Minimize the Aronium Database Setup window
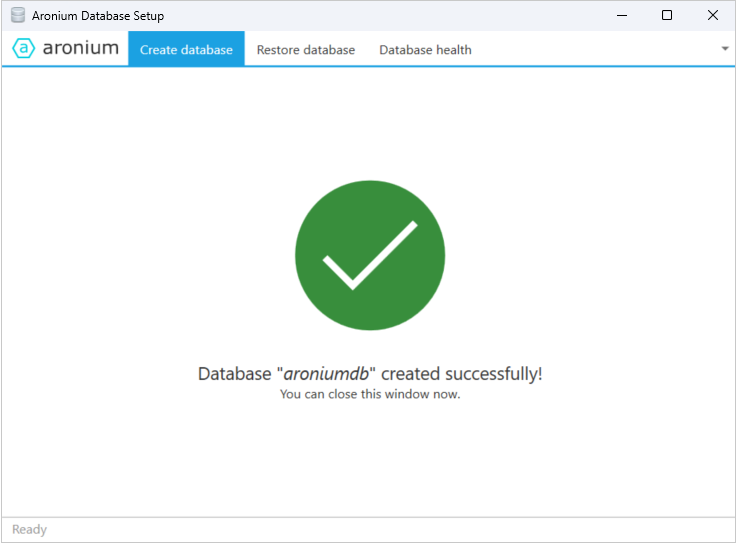This screenshot has width=737, height=543. click(x=622, y=15)
